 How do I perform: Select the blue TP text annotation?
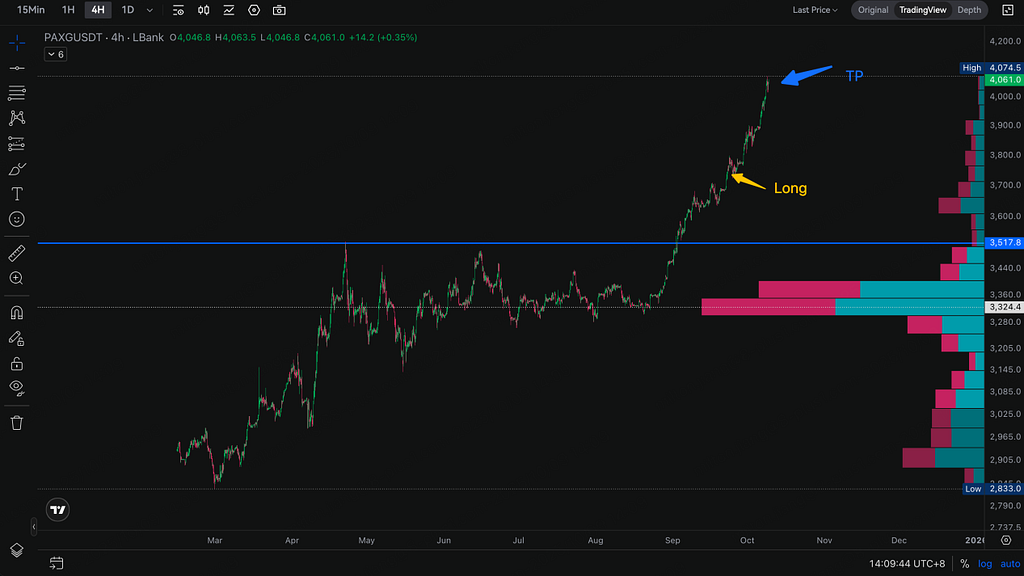click(854, 76)
